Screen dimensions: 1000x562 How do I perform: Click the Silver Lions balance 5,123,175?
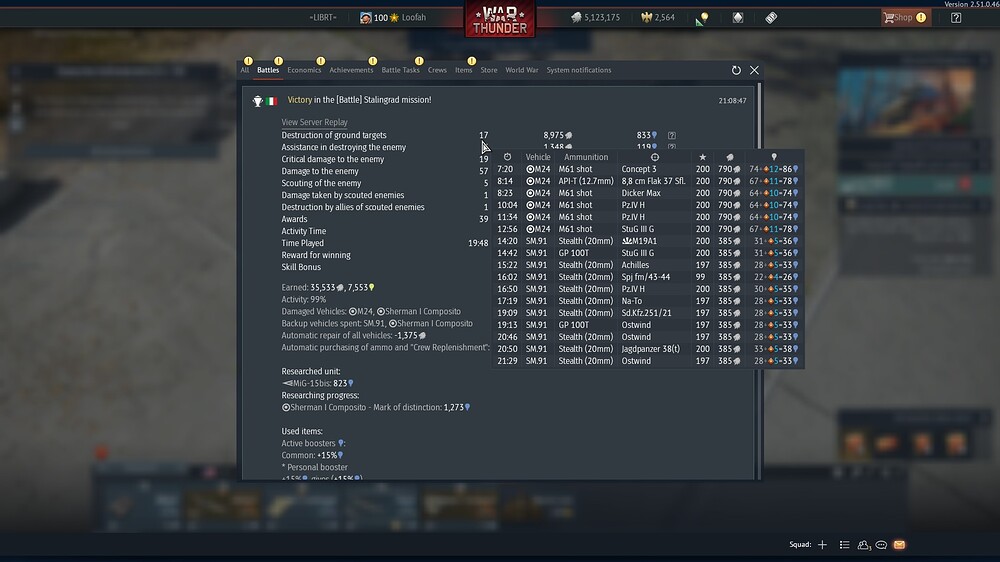click(596, 17)
